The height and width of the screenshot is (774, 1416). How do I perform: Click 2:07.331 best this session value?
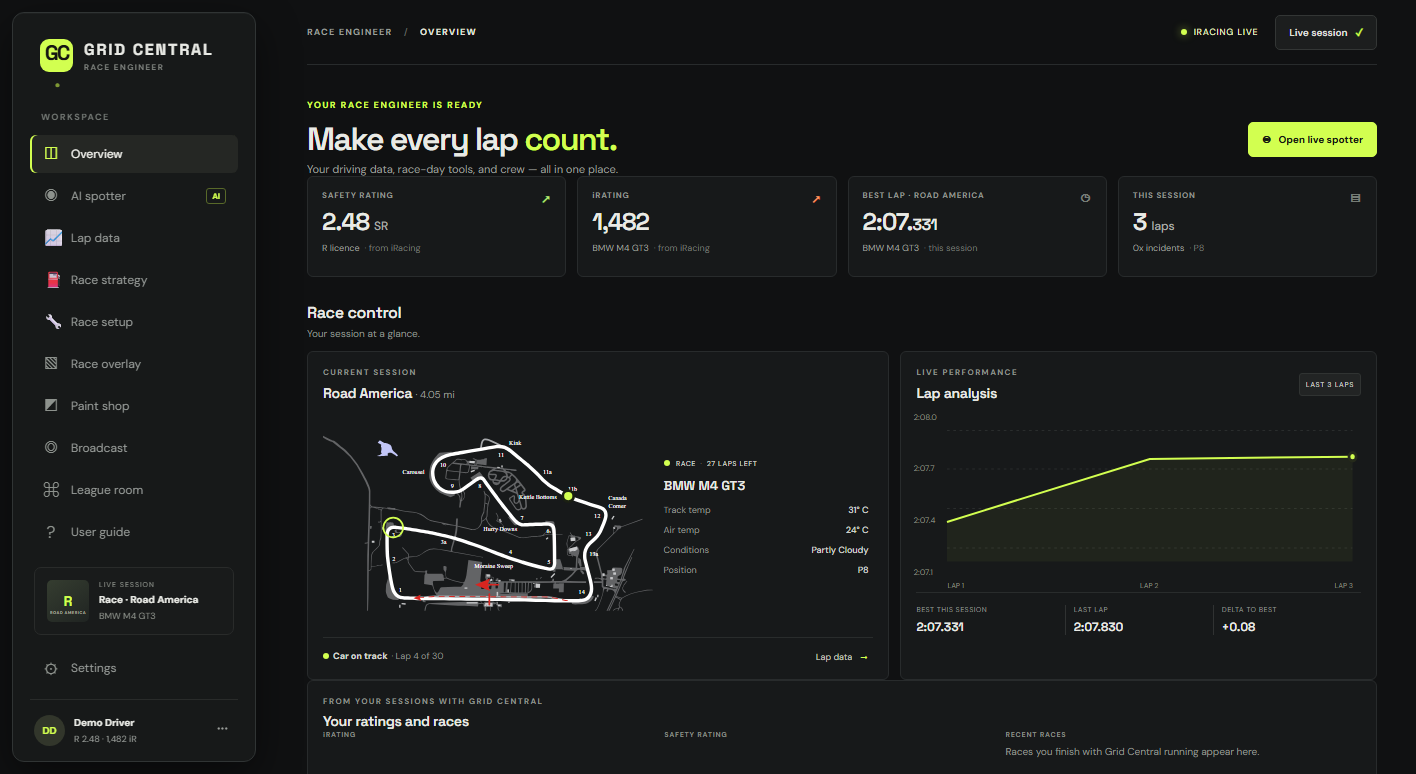coord(940,627)
